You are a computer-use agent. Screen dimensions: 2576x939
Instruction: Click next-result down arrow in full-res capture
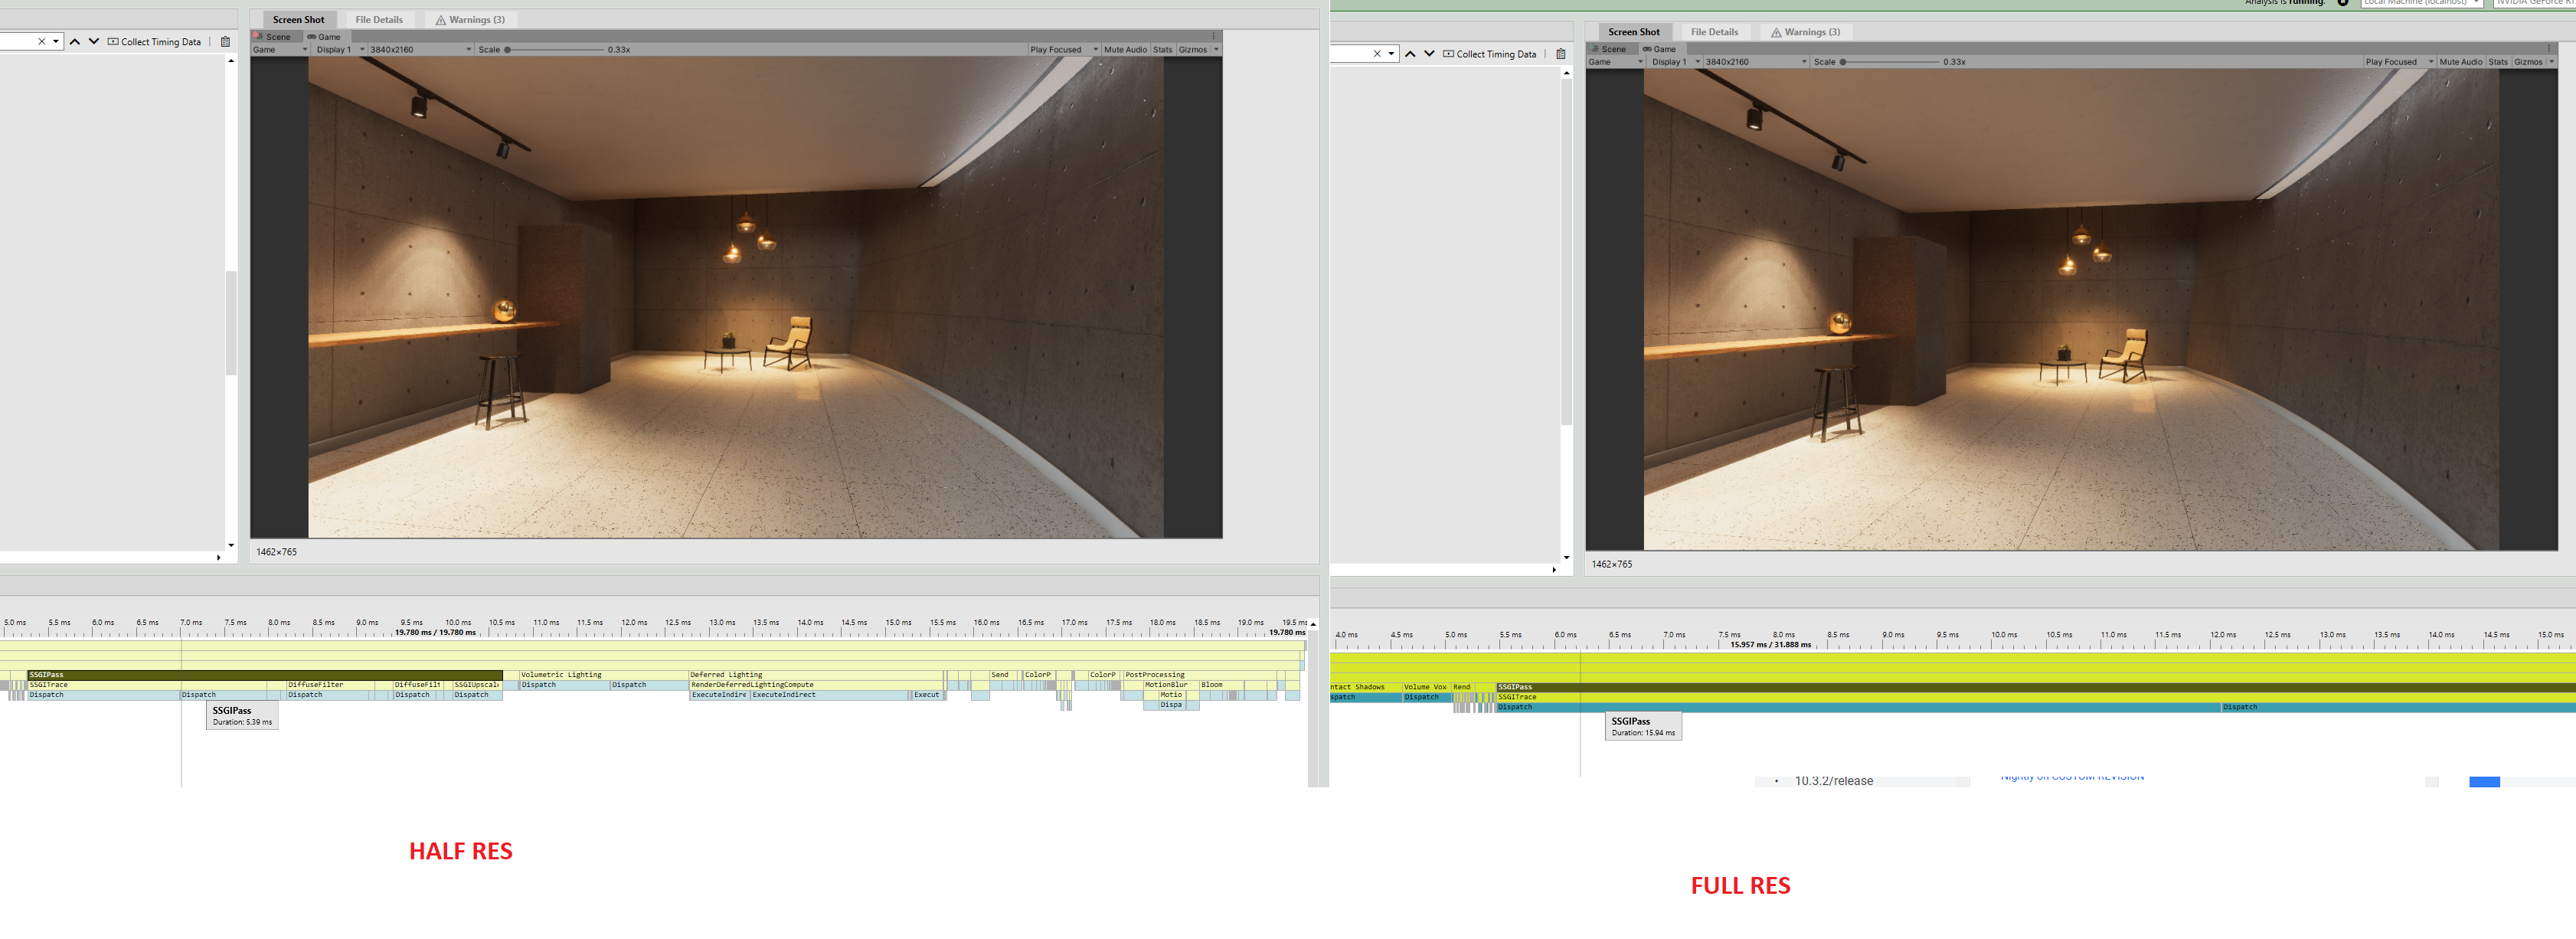[1429, 54]
